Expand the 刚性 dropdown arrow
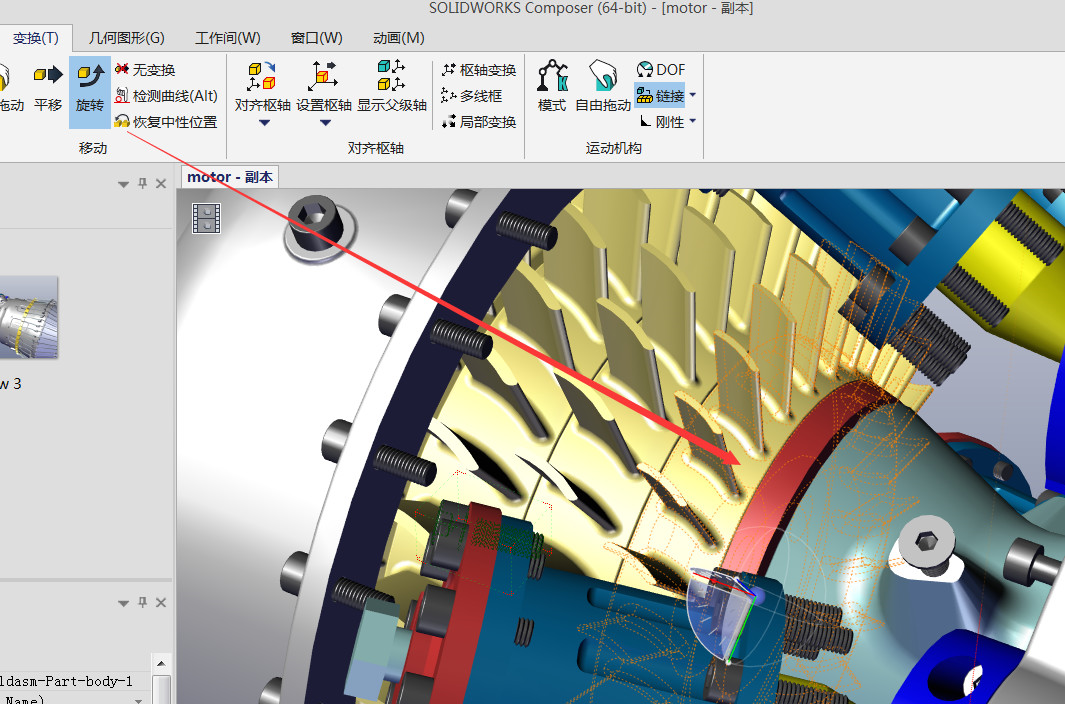This screenshot has width=1065, height=704. (693, 122)
